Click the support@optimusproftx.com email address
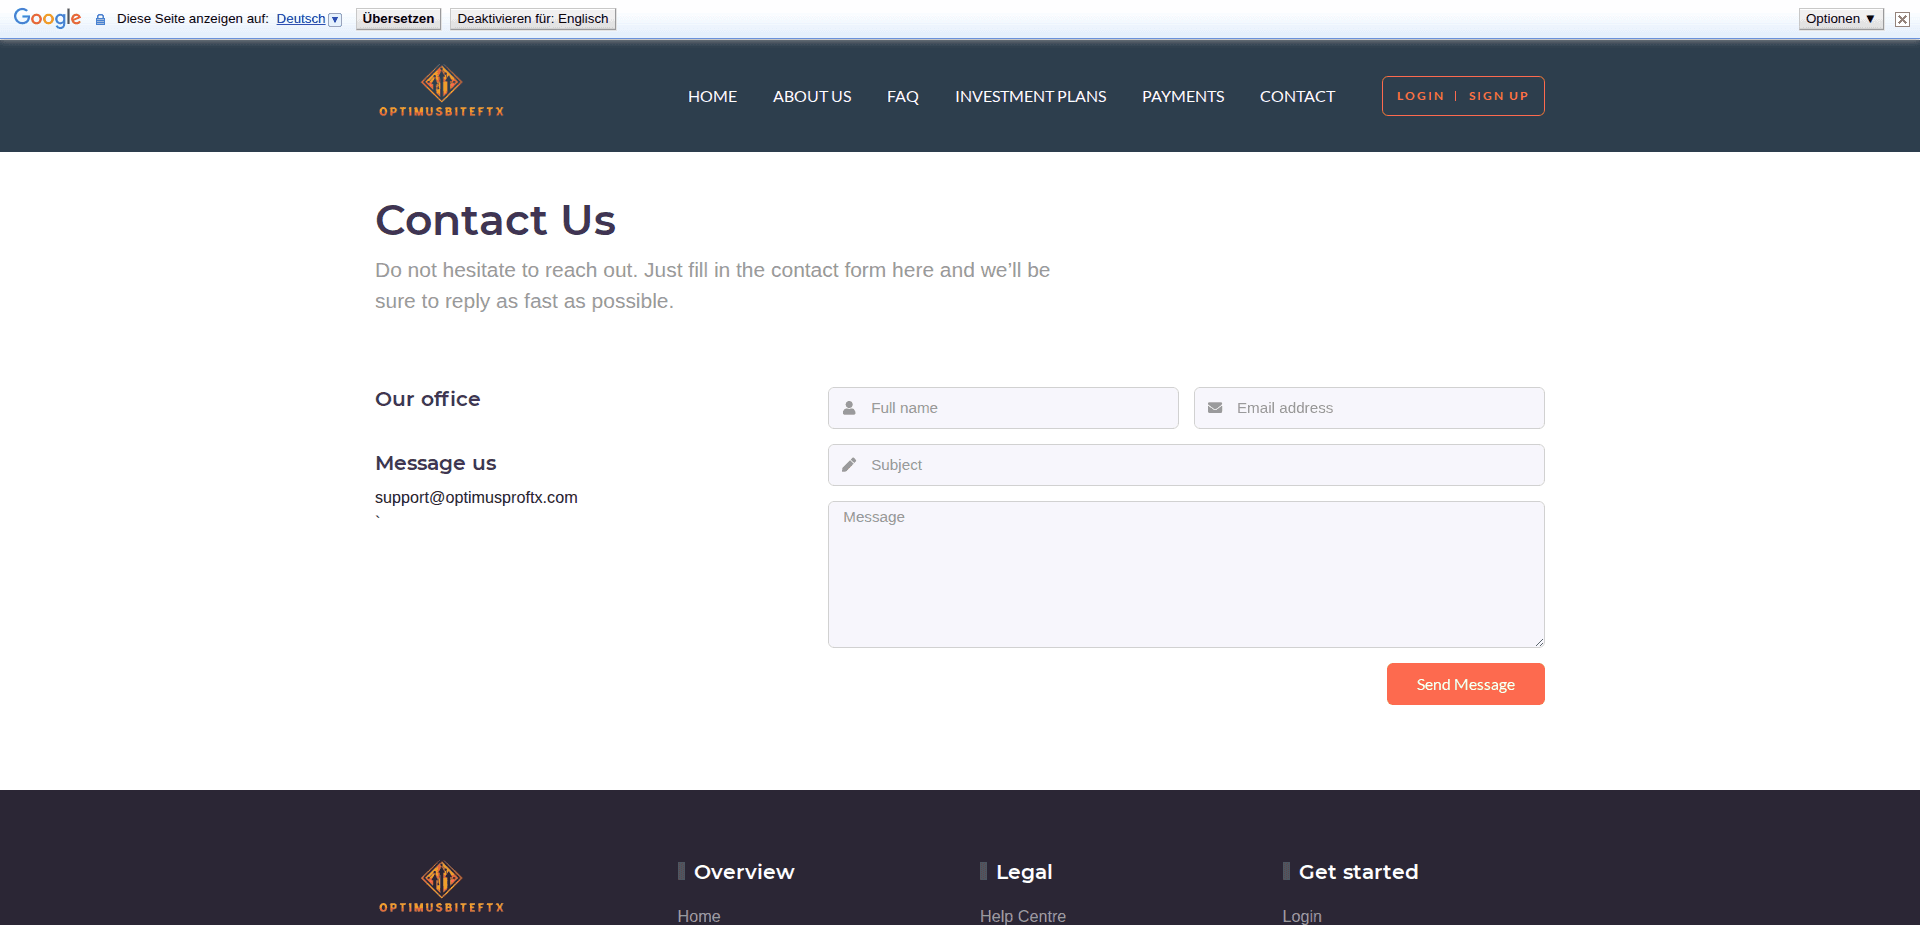 476,497
